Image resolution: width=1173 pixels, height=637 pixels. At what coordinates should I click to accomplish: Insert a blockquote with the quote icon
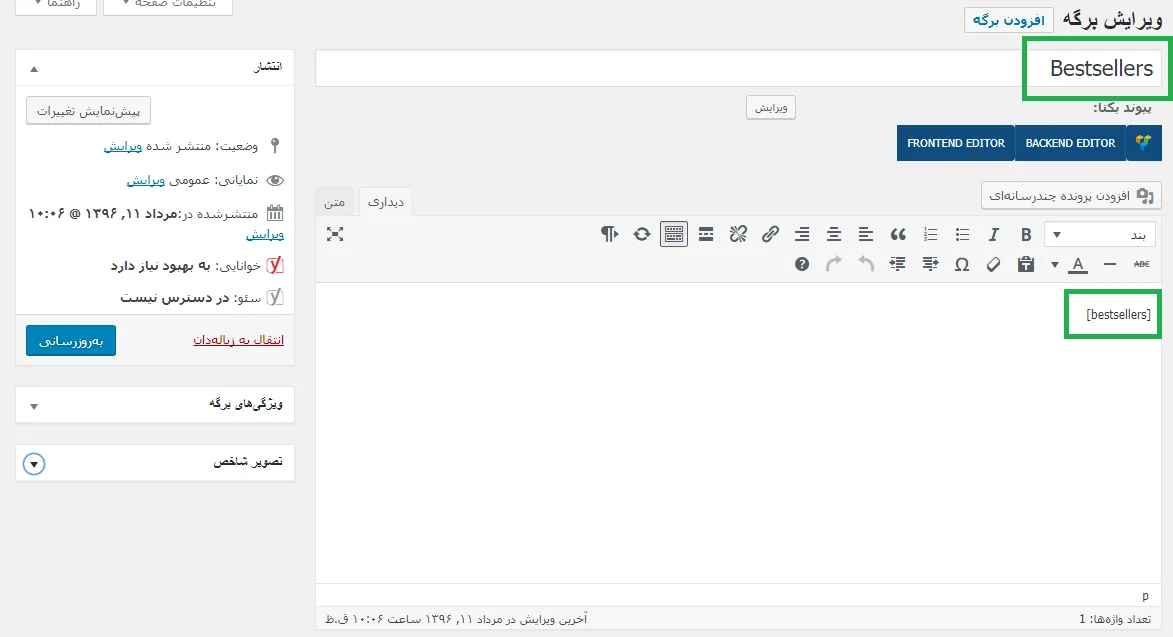tap(898, 235)
